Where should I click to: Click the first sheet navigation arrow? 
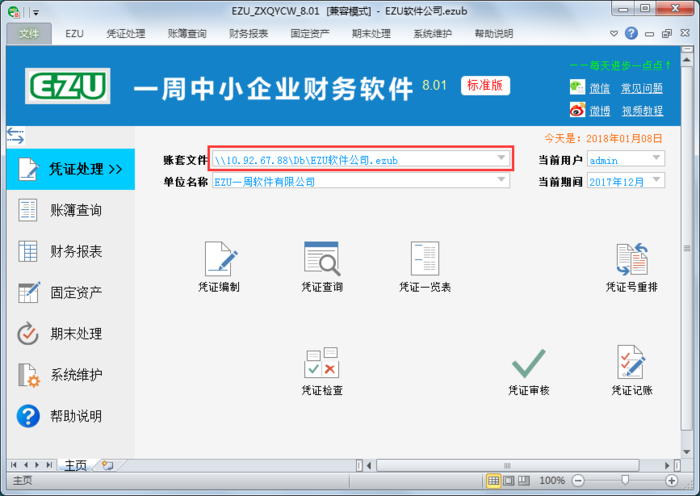pos(13,465)
